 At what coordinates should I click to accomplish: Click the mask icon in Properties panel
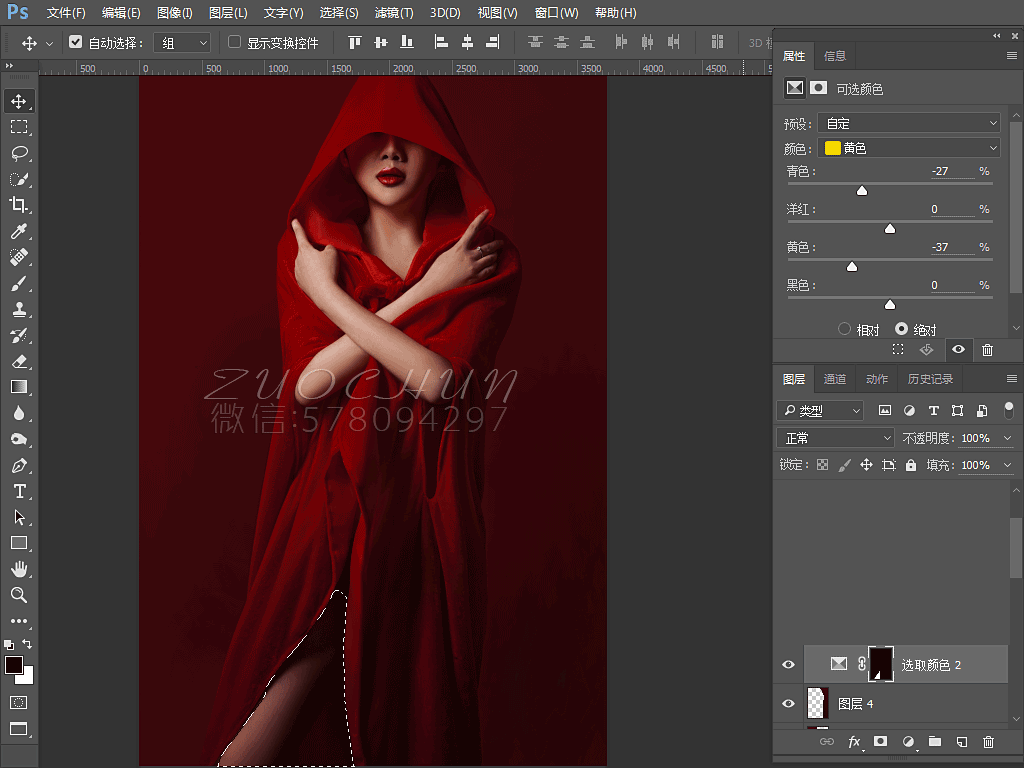tap(818, 88)
